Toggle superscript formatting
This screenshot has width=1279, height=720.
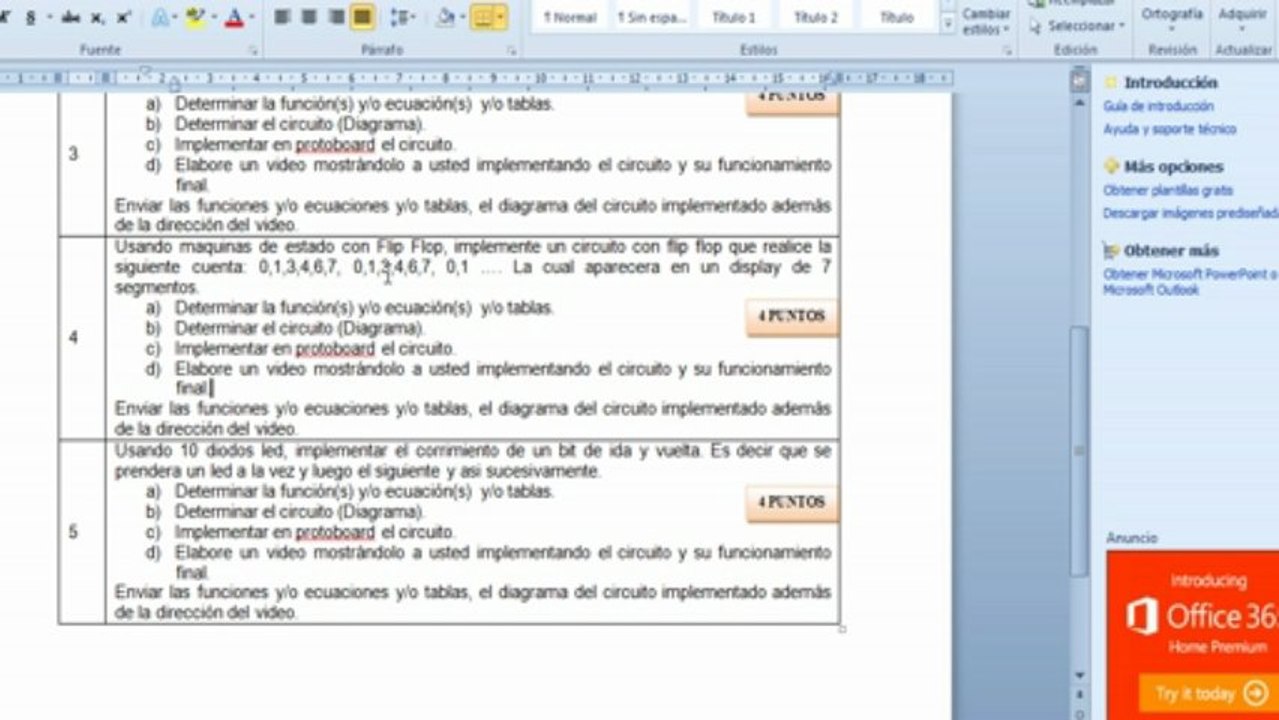[123, 18]
